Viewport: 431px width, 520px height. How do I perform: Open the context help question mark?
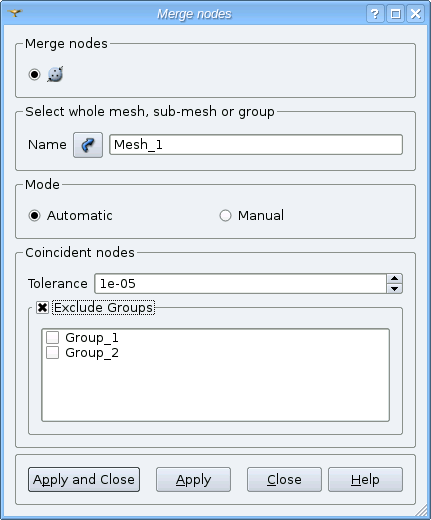pyautogui.click(x=375, y=14)
